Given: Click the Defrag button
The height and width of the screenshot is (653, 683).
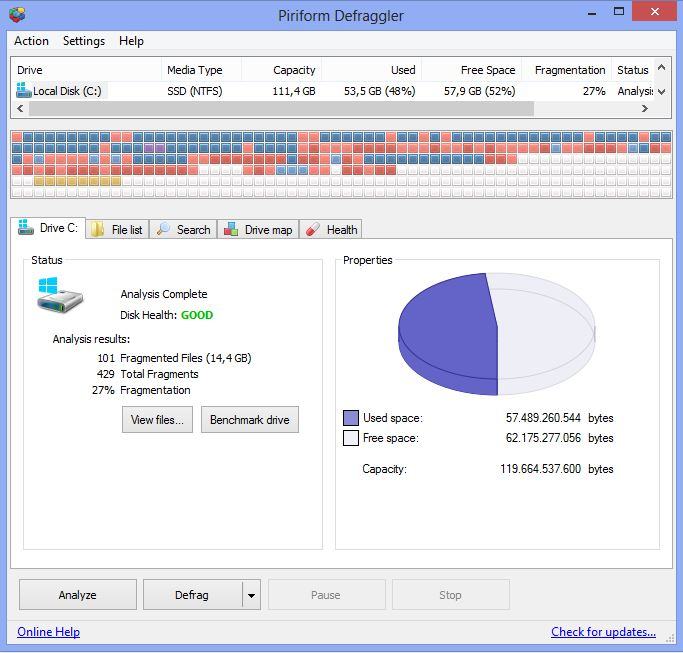Looking at the screenshot, I should point(192,595).
